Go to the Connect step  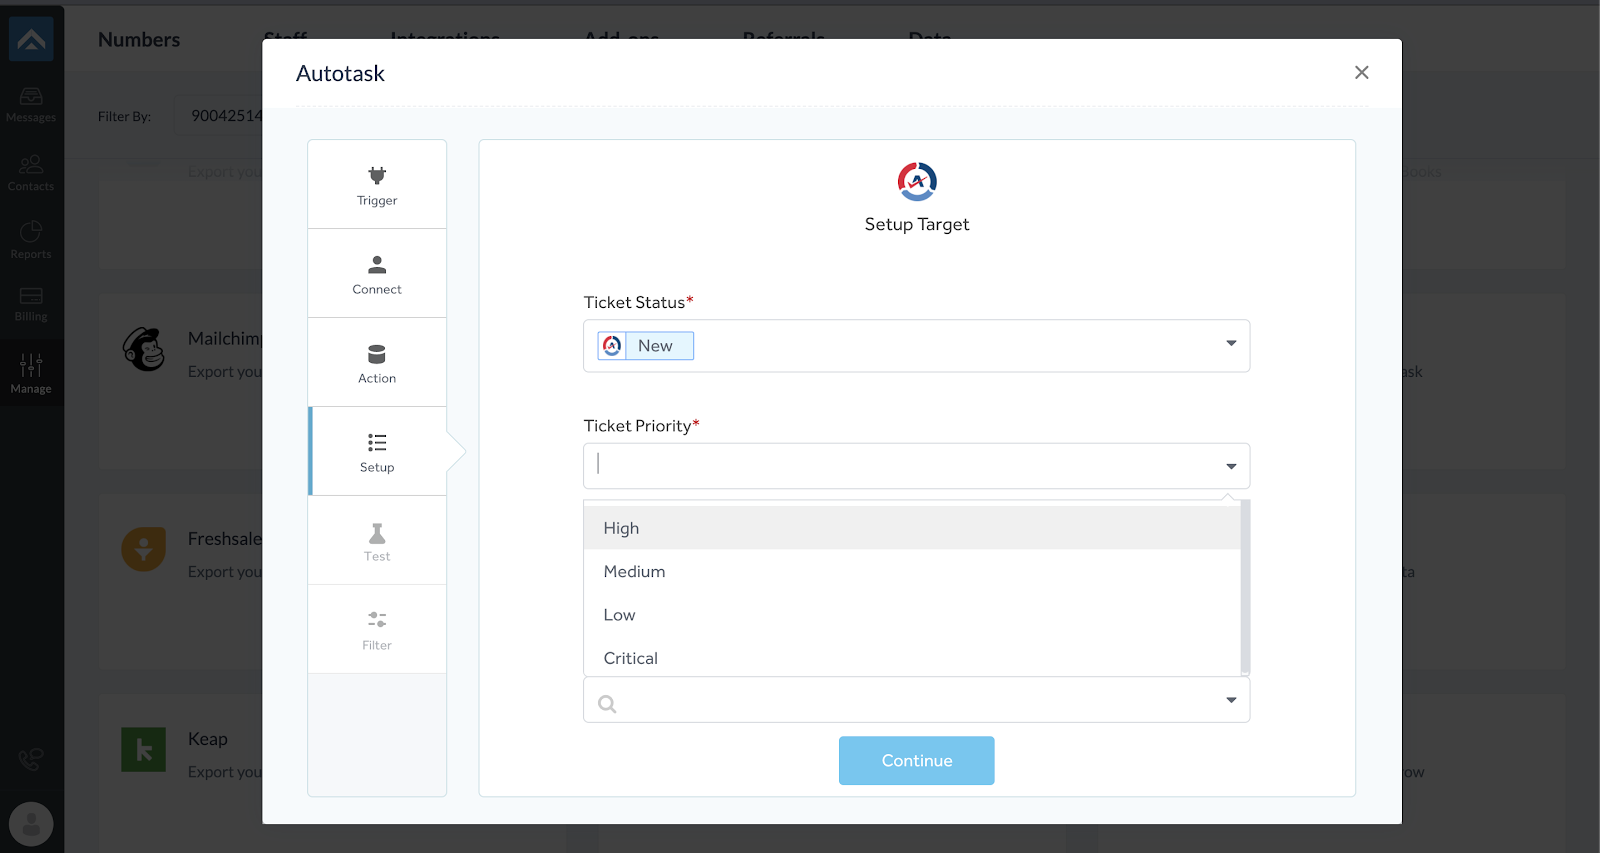coord(377,274)
